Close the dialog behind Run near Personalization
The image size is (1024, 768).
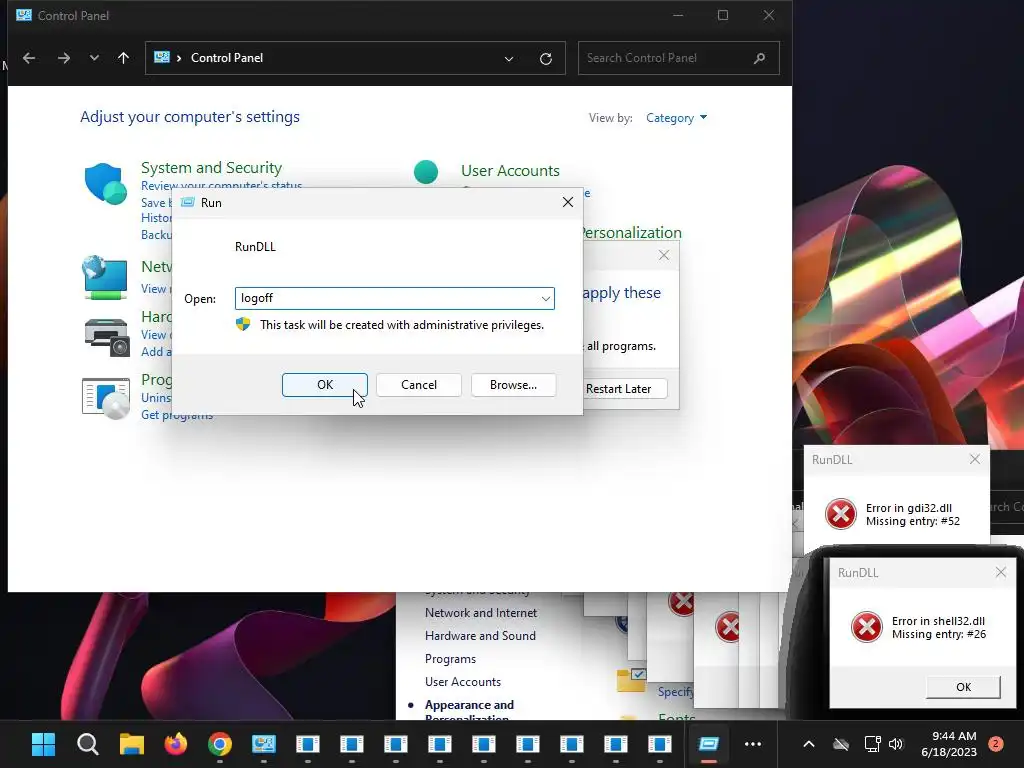664,255
